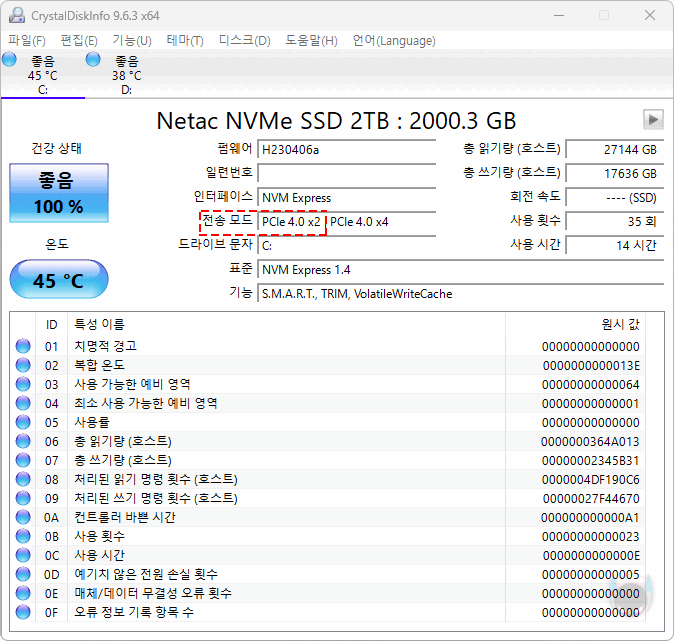Image resolution: width=674 pixels, height=641 pixels.
Task: Open the 파일(F) menu
Action: coord(27,41)
